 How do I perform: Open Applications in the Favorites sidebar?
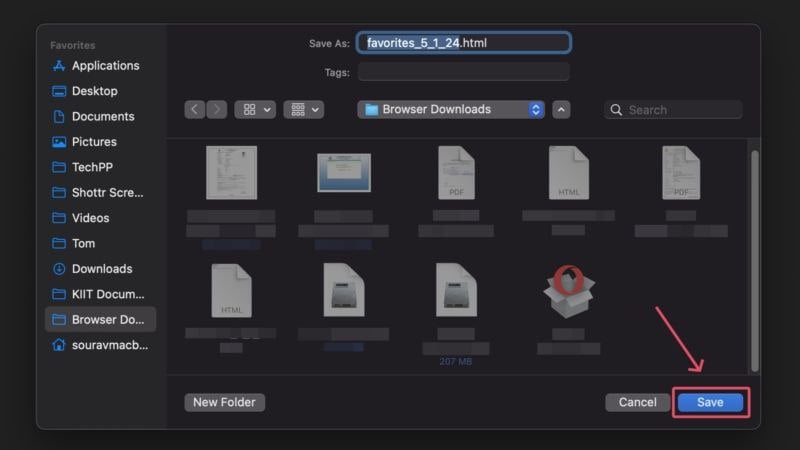click(x=100, y=66)
